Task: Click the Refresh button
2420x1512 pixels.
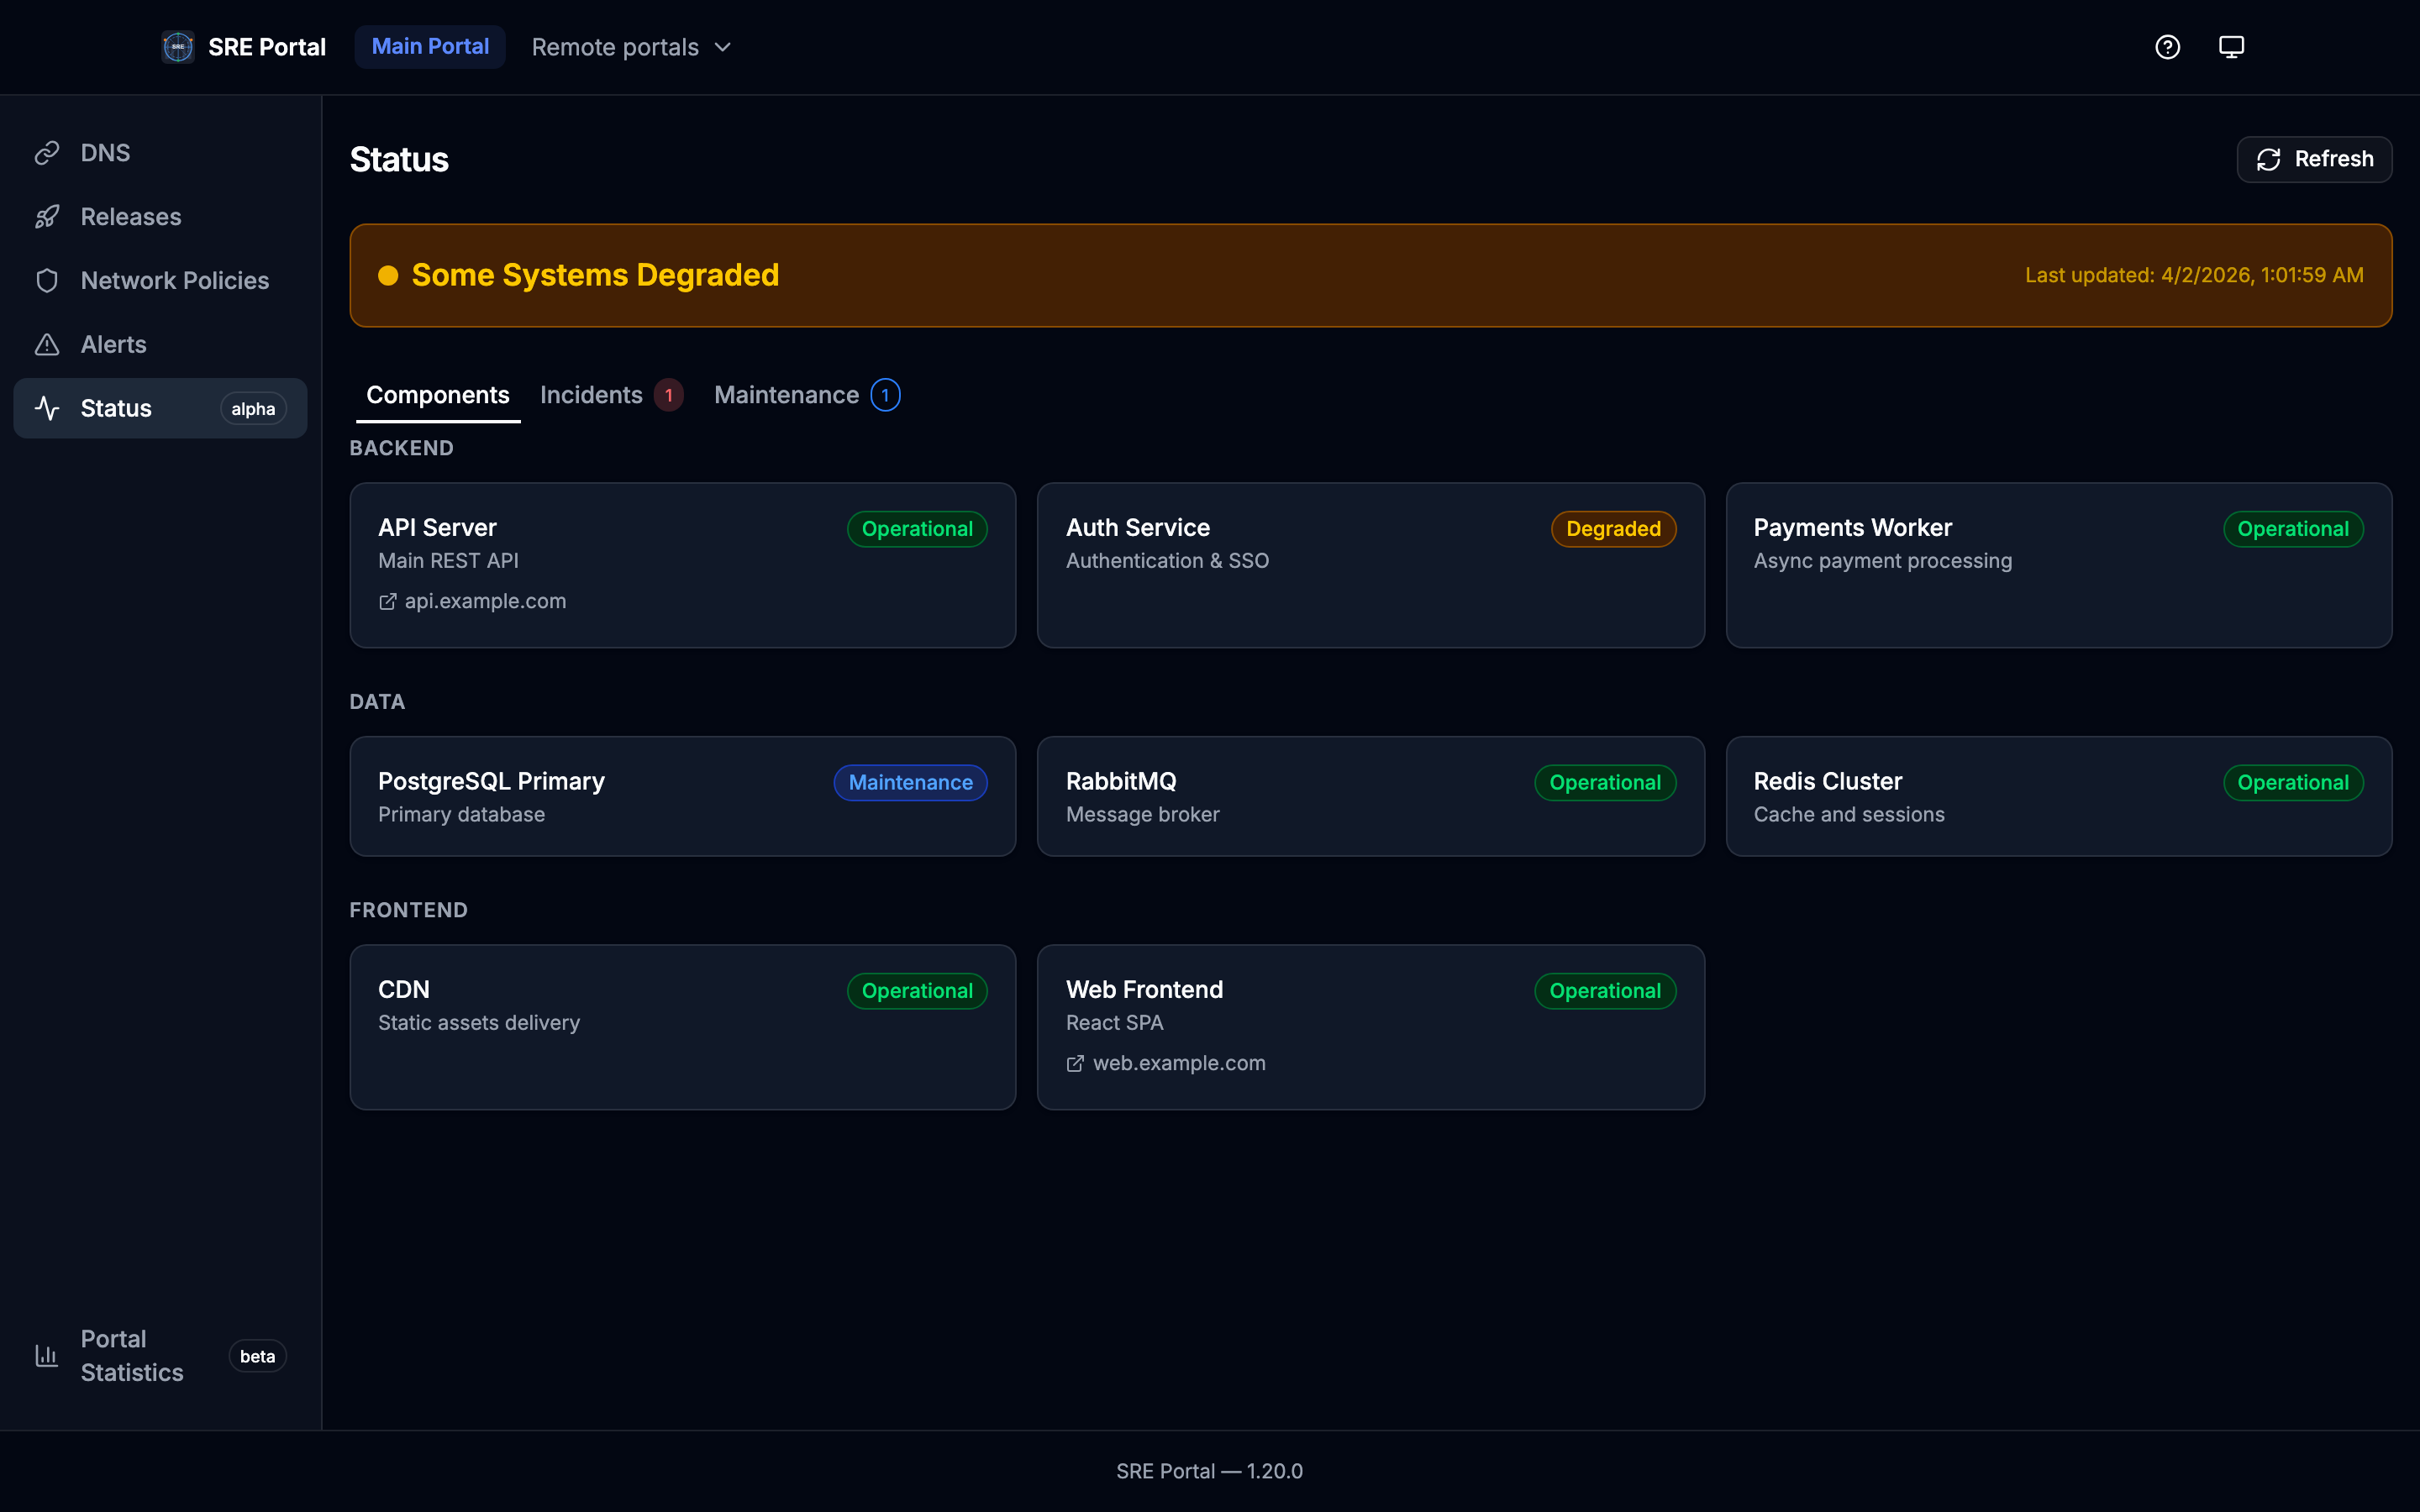Action: [x=2315, y=159]
